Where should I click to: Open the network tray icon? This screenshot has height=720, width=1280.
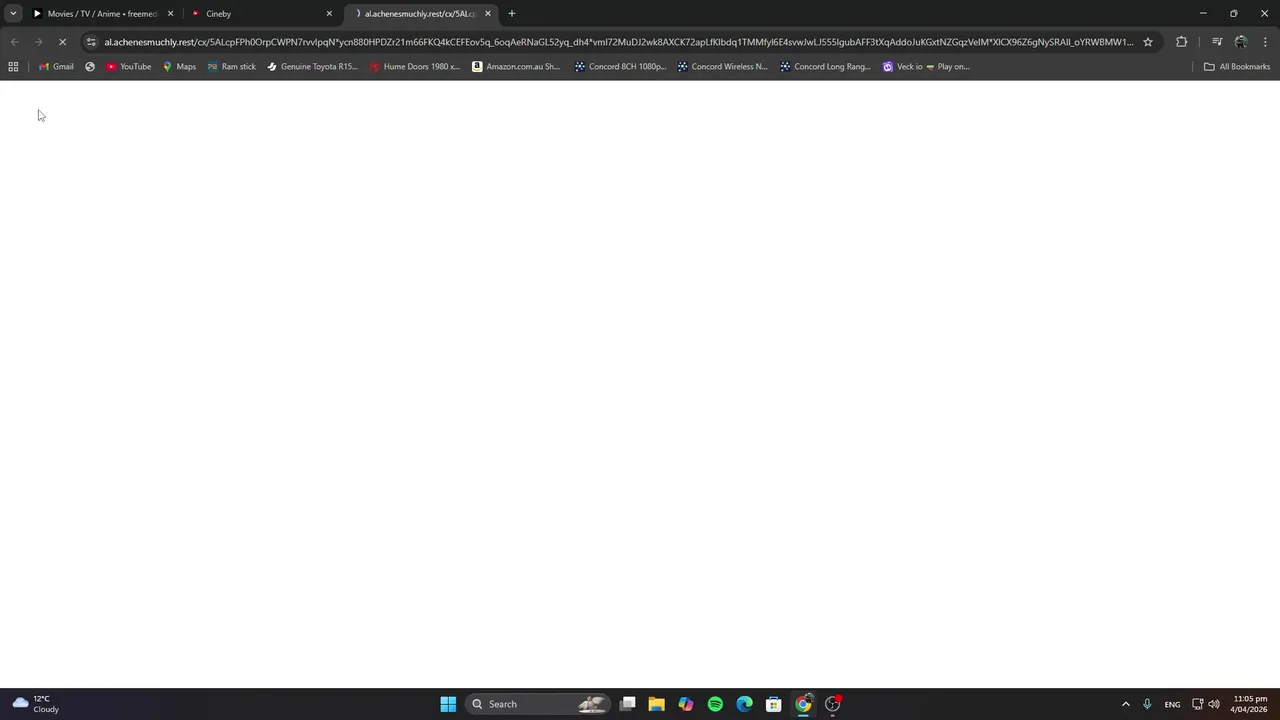coord(1197,704)
